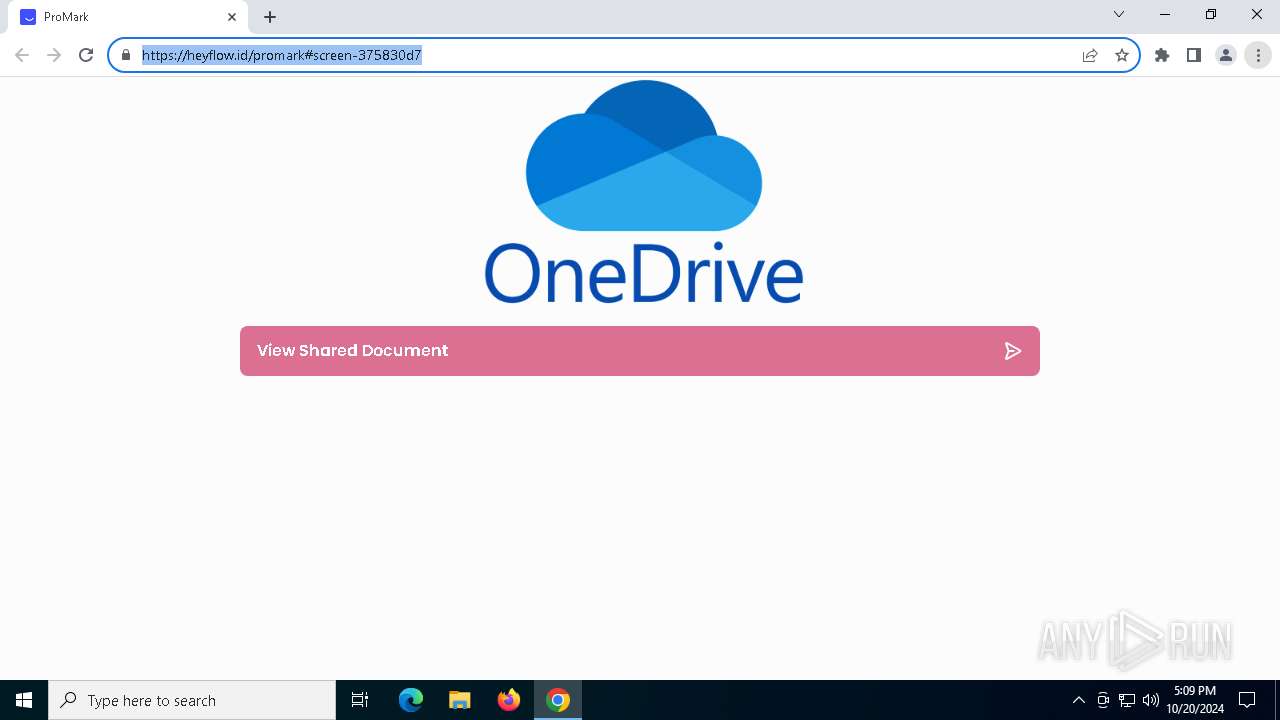Click the send arrow icon on pink button
Viewport: 1280px width, 720px height.
point(1012,351)
